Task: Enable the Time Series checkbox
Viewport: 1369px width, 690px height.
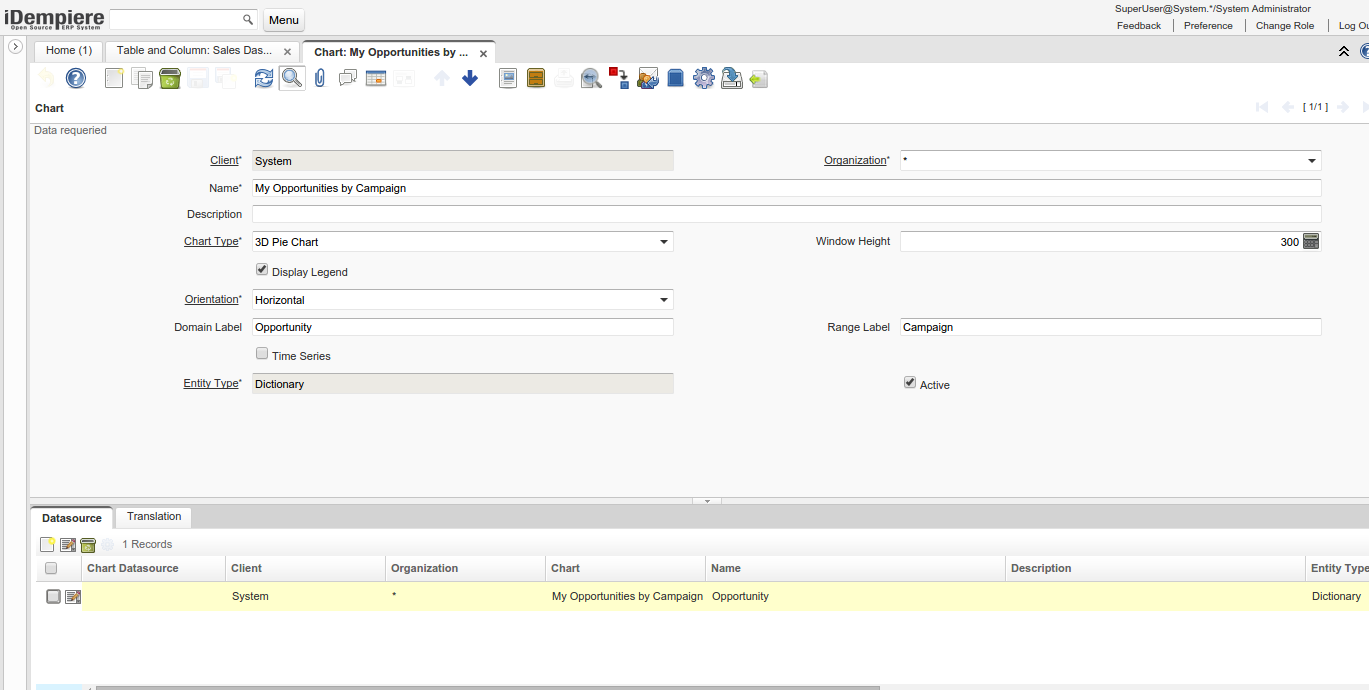Action: pos(262,354)
